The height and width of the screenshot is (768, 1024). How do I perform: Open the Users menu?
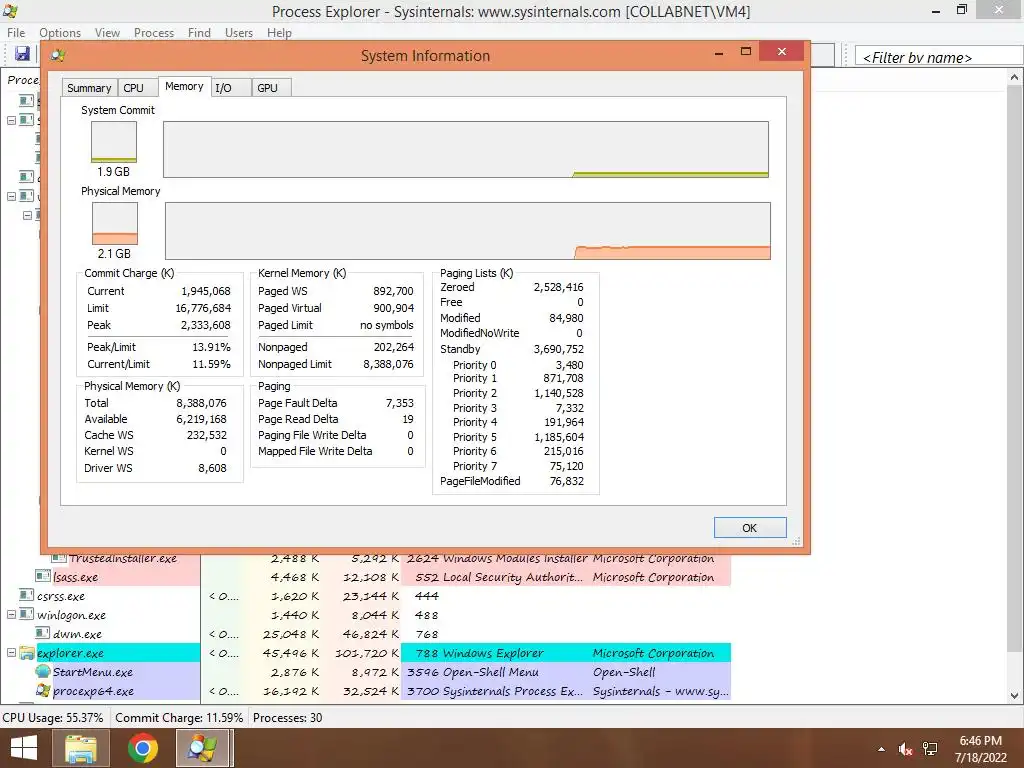pos(239,33)
